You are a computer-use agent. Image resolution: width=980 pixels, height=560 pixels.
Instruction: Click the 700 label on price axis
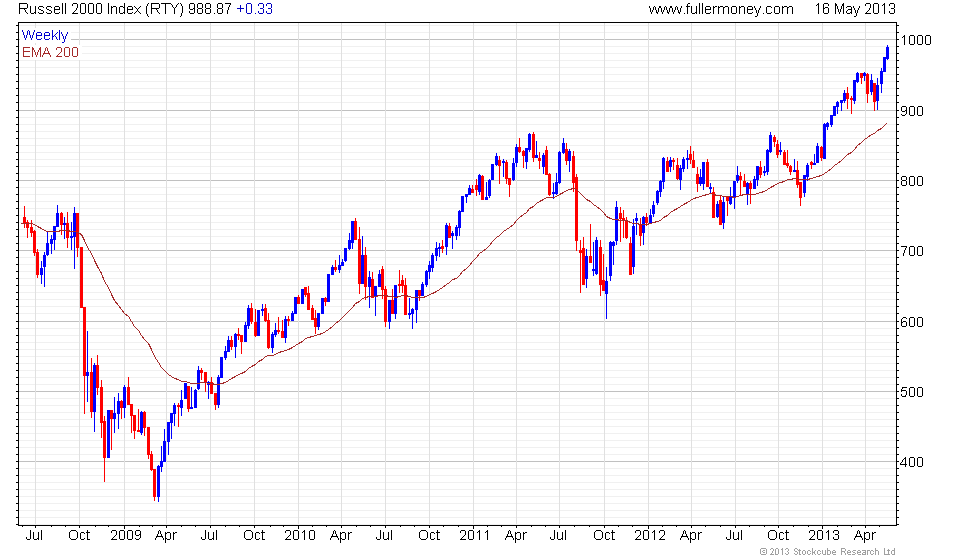click(x=912, y=251)
